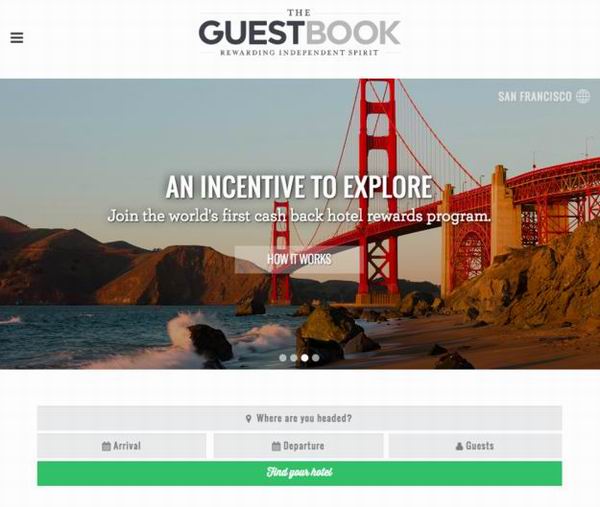Viewport: 600px width, 507px height.
Task: Click the Guests person icon
Action: (460, 446)
